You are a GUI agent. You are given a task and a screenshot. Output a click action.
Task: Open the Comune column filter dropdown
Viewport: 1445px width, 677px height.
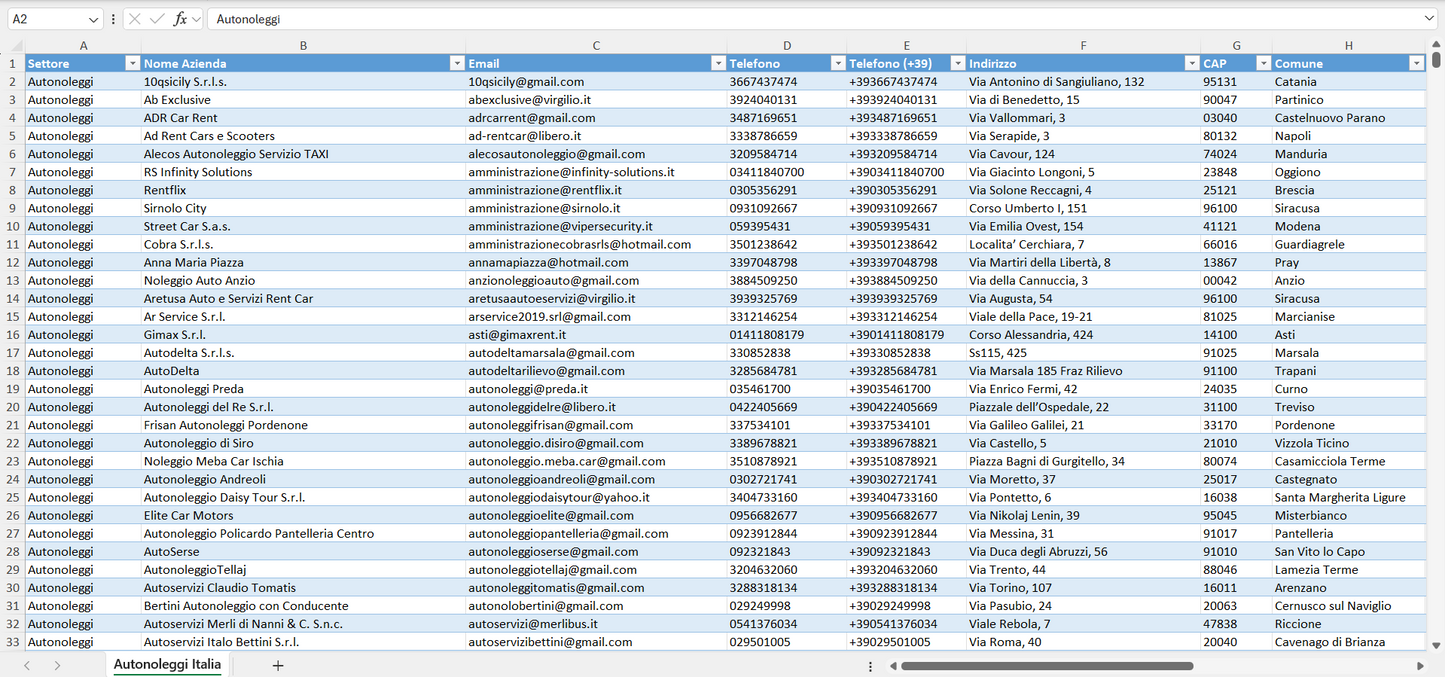pos(1416,63)
